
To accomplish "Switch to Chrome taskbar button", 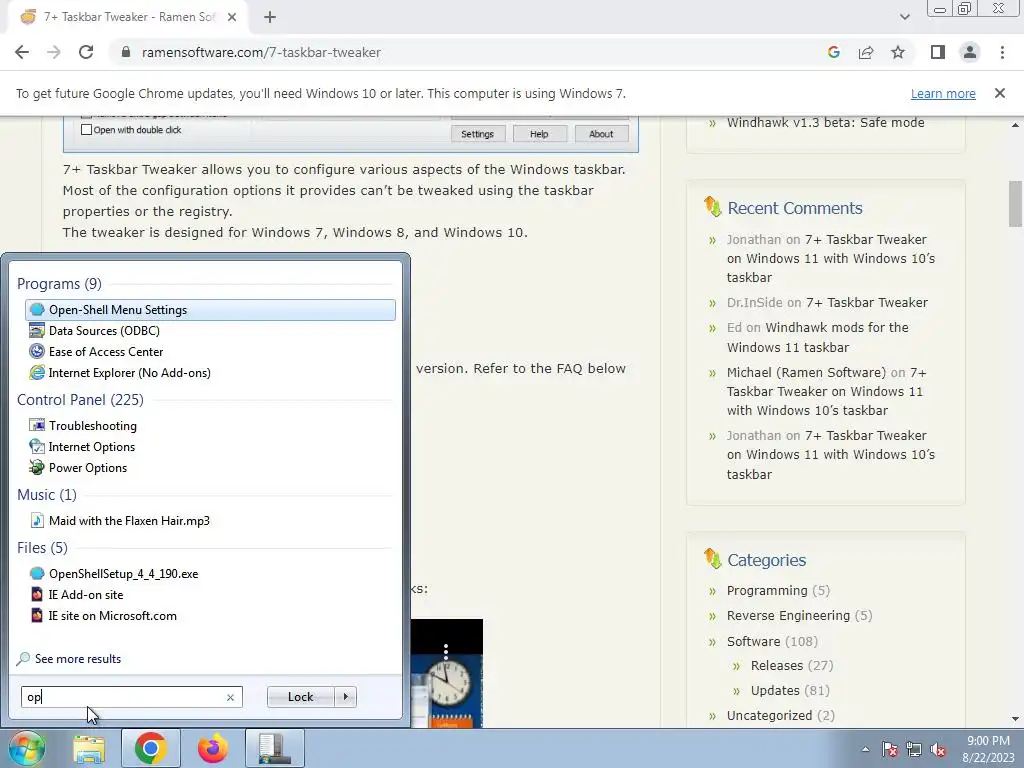I will tap(151, 748).
